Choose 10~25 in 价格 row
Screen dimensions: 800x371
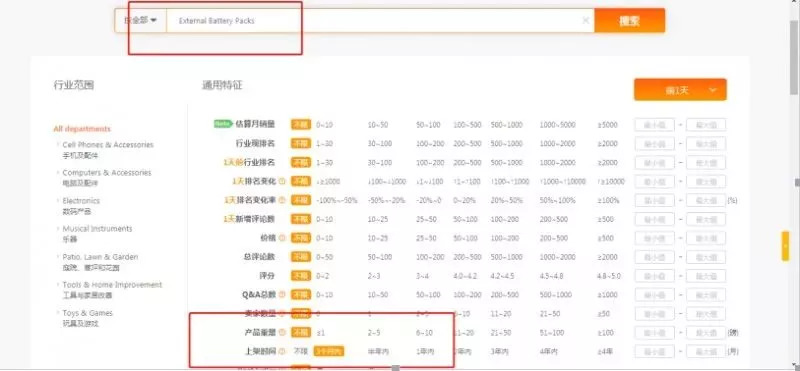point(378,238)
